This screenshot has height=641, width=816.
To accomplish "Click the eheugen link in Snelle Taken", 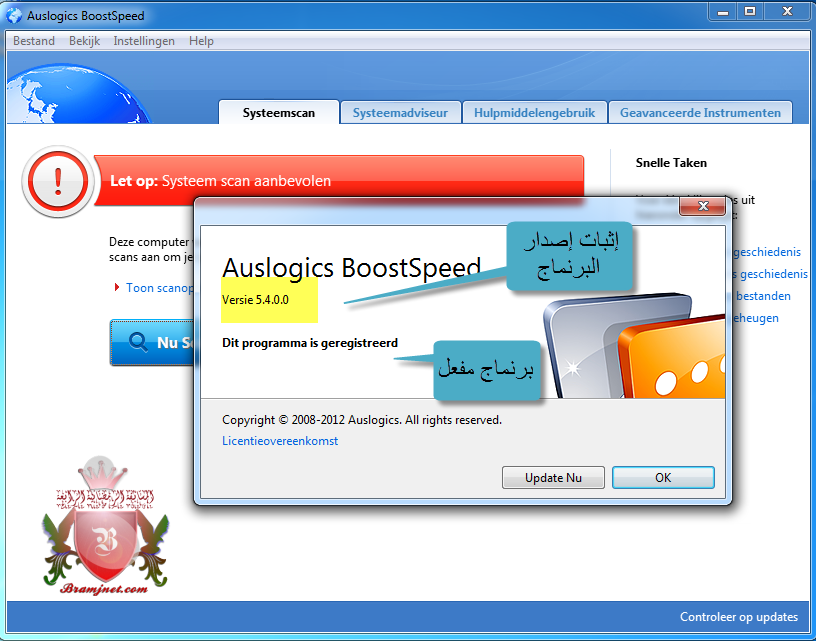I will tap(756, 317).
